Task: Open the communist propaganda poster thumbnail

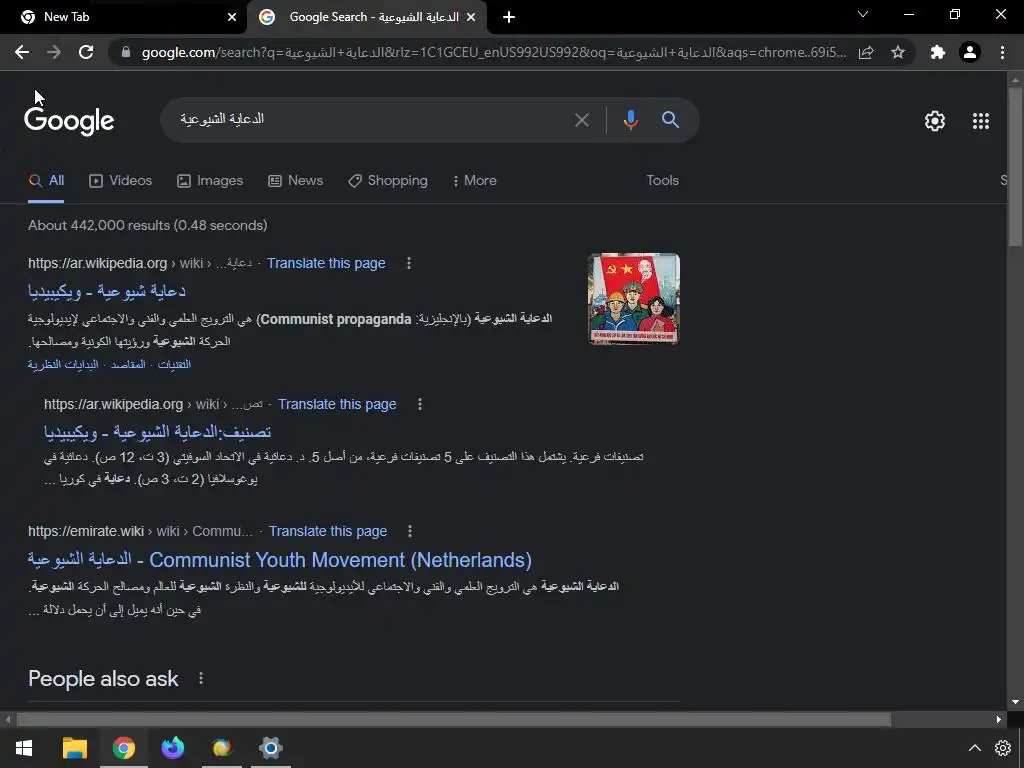Action: tap(633, 299)
